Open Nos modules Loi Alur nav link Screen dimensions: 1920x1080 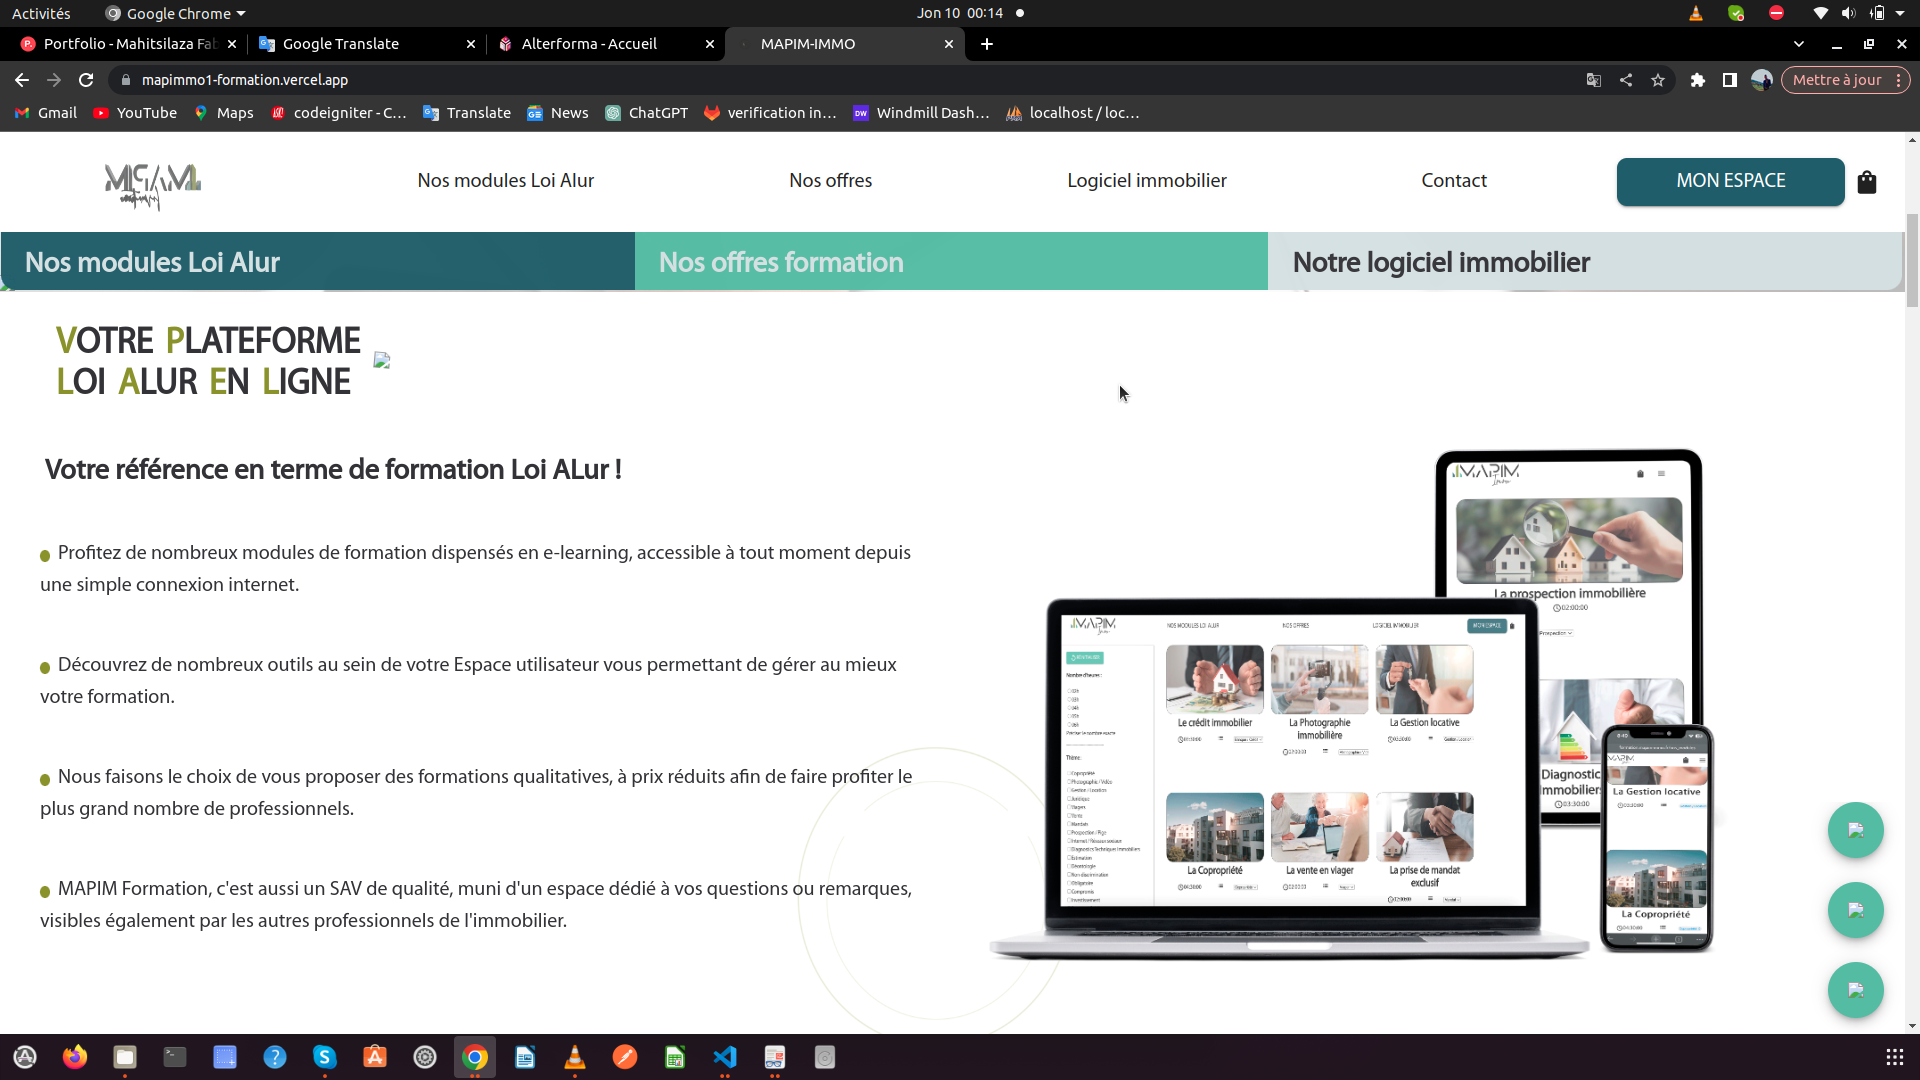tap(506, 181)
